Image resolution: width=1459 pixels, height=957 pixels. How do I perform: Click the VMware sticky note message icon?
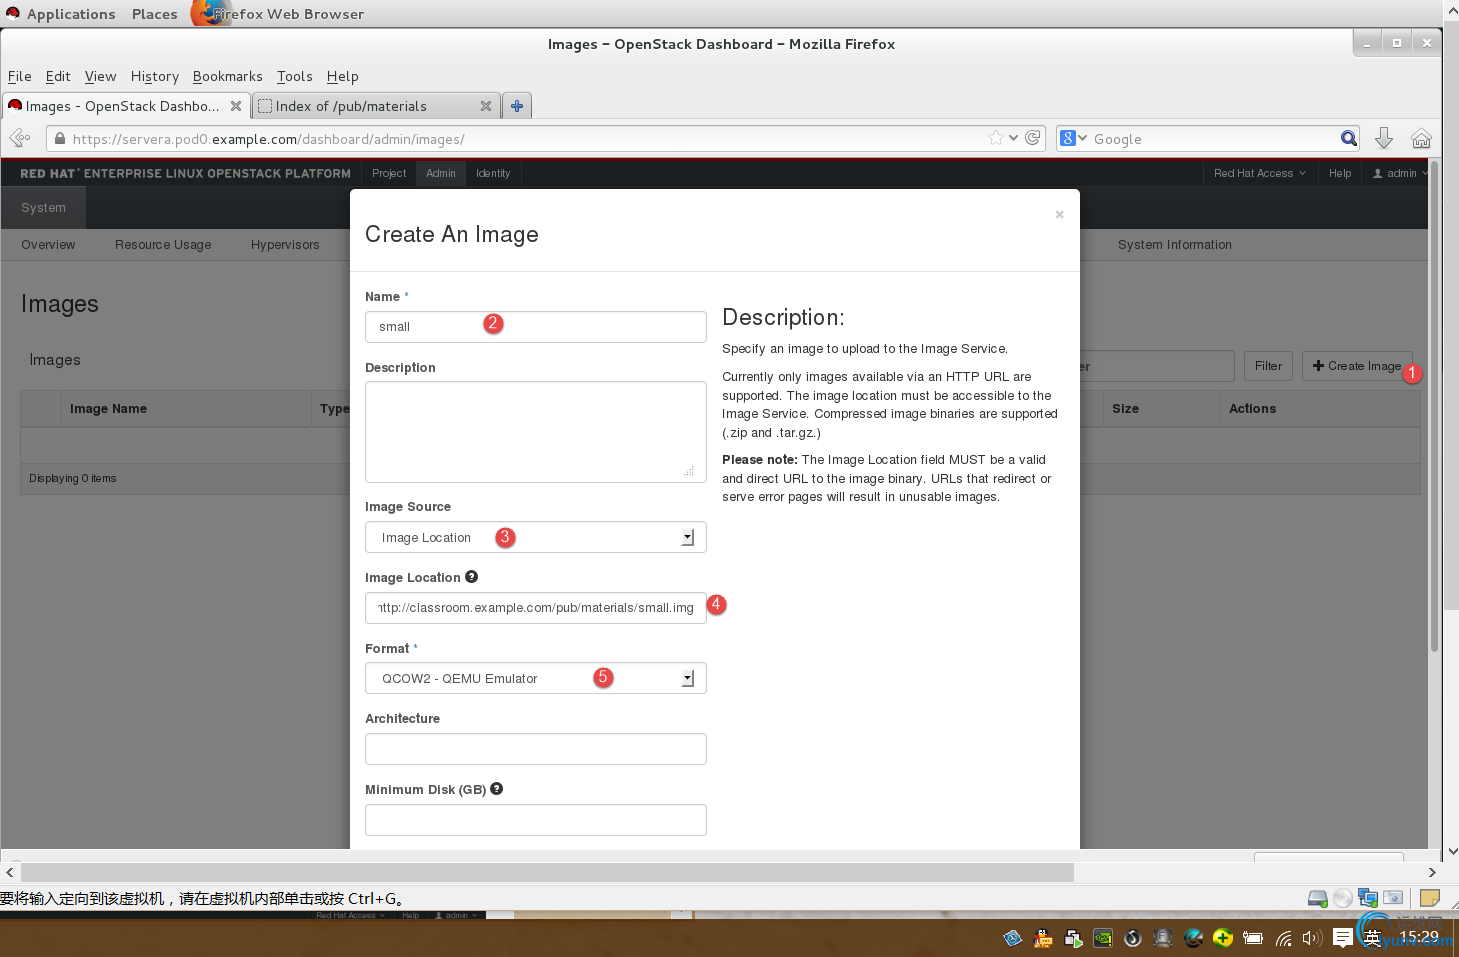[x=1430, y=898]
